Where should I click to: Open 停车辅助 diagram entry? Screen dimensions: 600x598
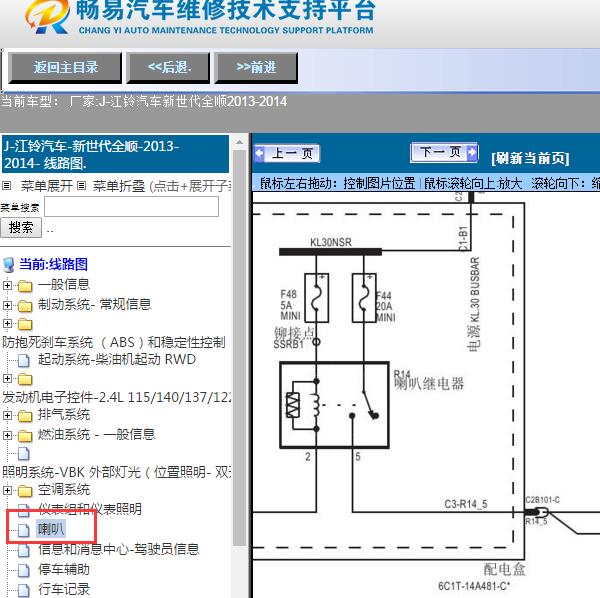[x=64, y=569]
